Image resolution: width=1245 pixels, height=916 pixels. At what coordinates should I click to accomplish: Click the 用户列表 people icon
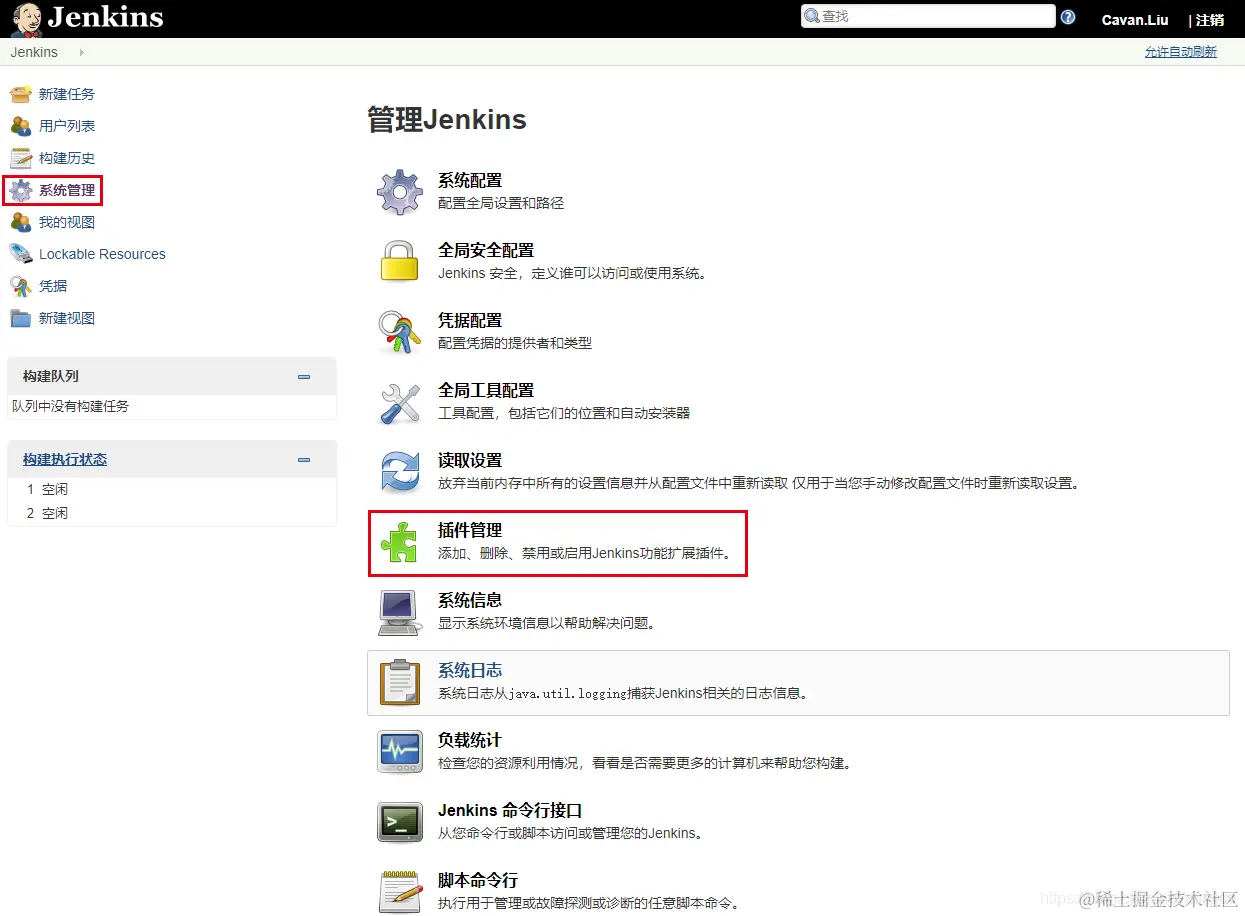pyautogui.click(x=21, y=126)
